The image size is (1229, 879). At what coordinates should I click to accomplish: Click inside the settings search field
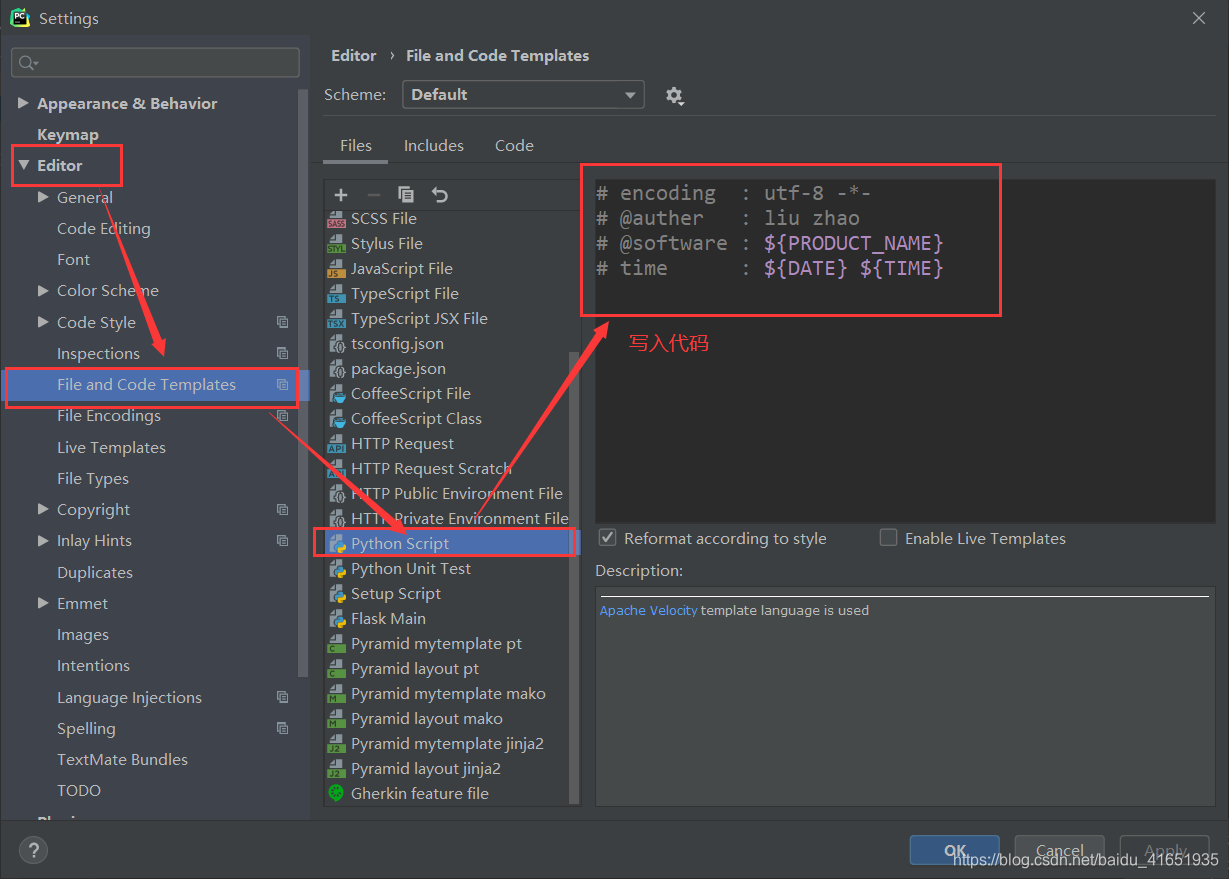click(155, 62)
